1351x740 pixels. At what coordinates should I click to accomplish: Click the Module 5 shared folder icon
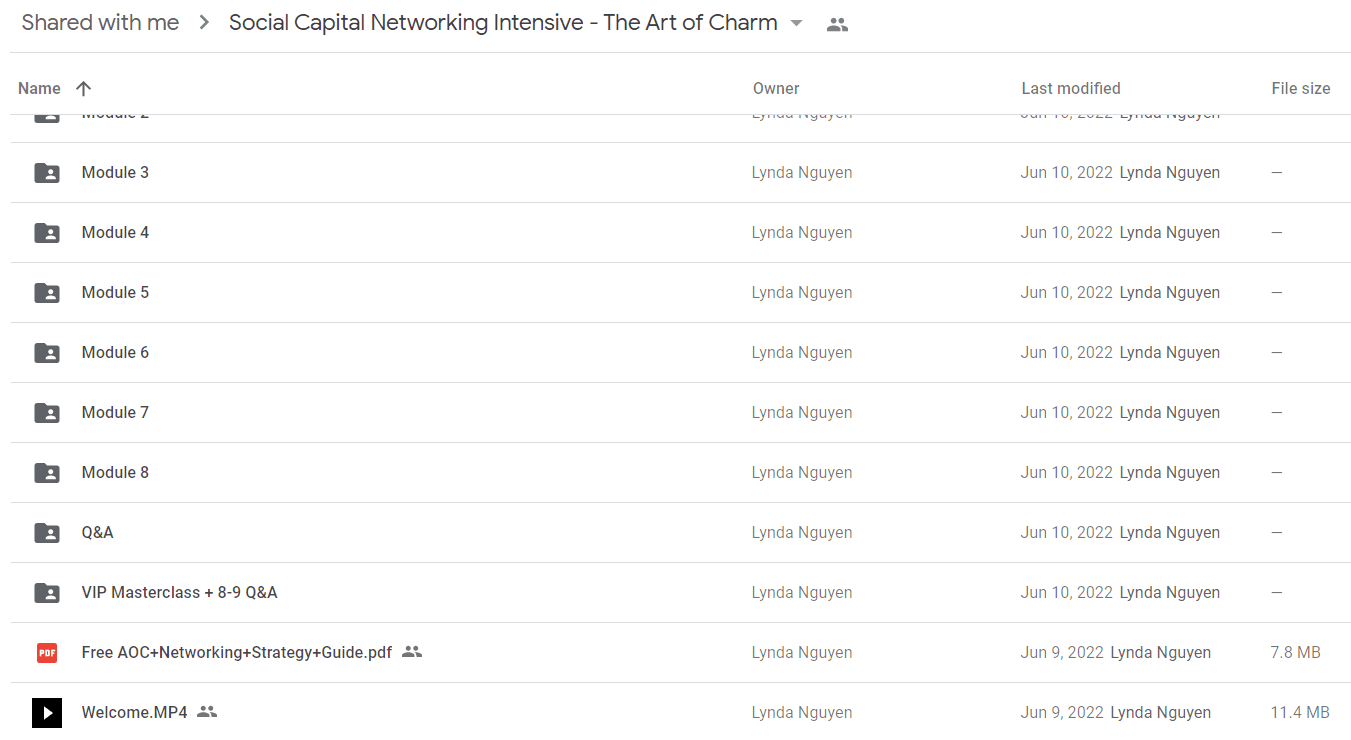[47, 293]
